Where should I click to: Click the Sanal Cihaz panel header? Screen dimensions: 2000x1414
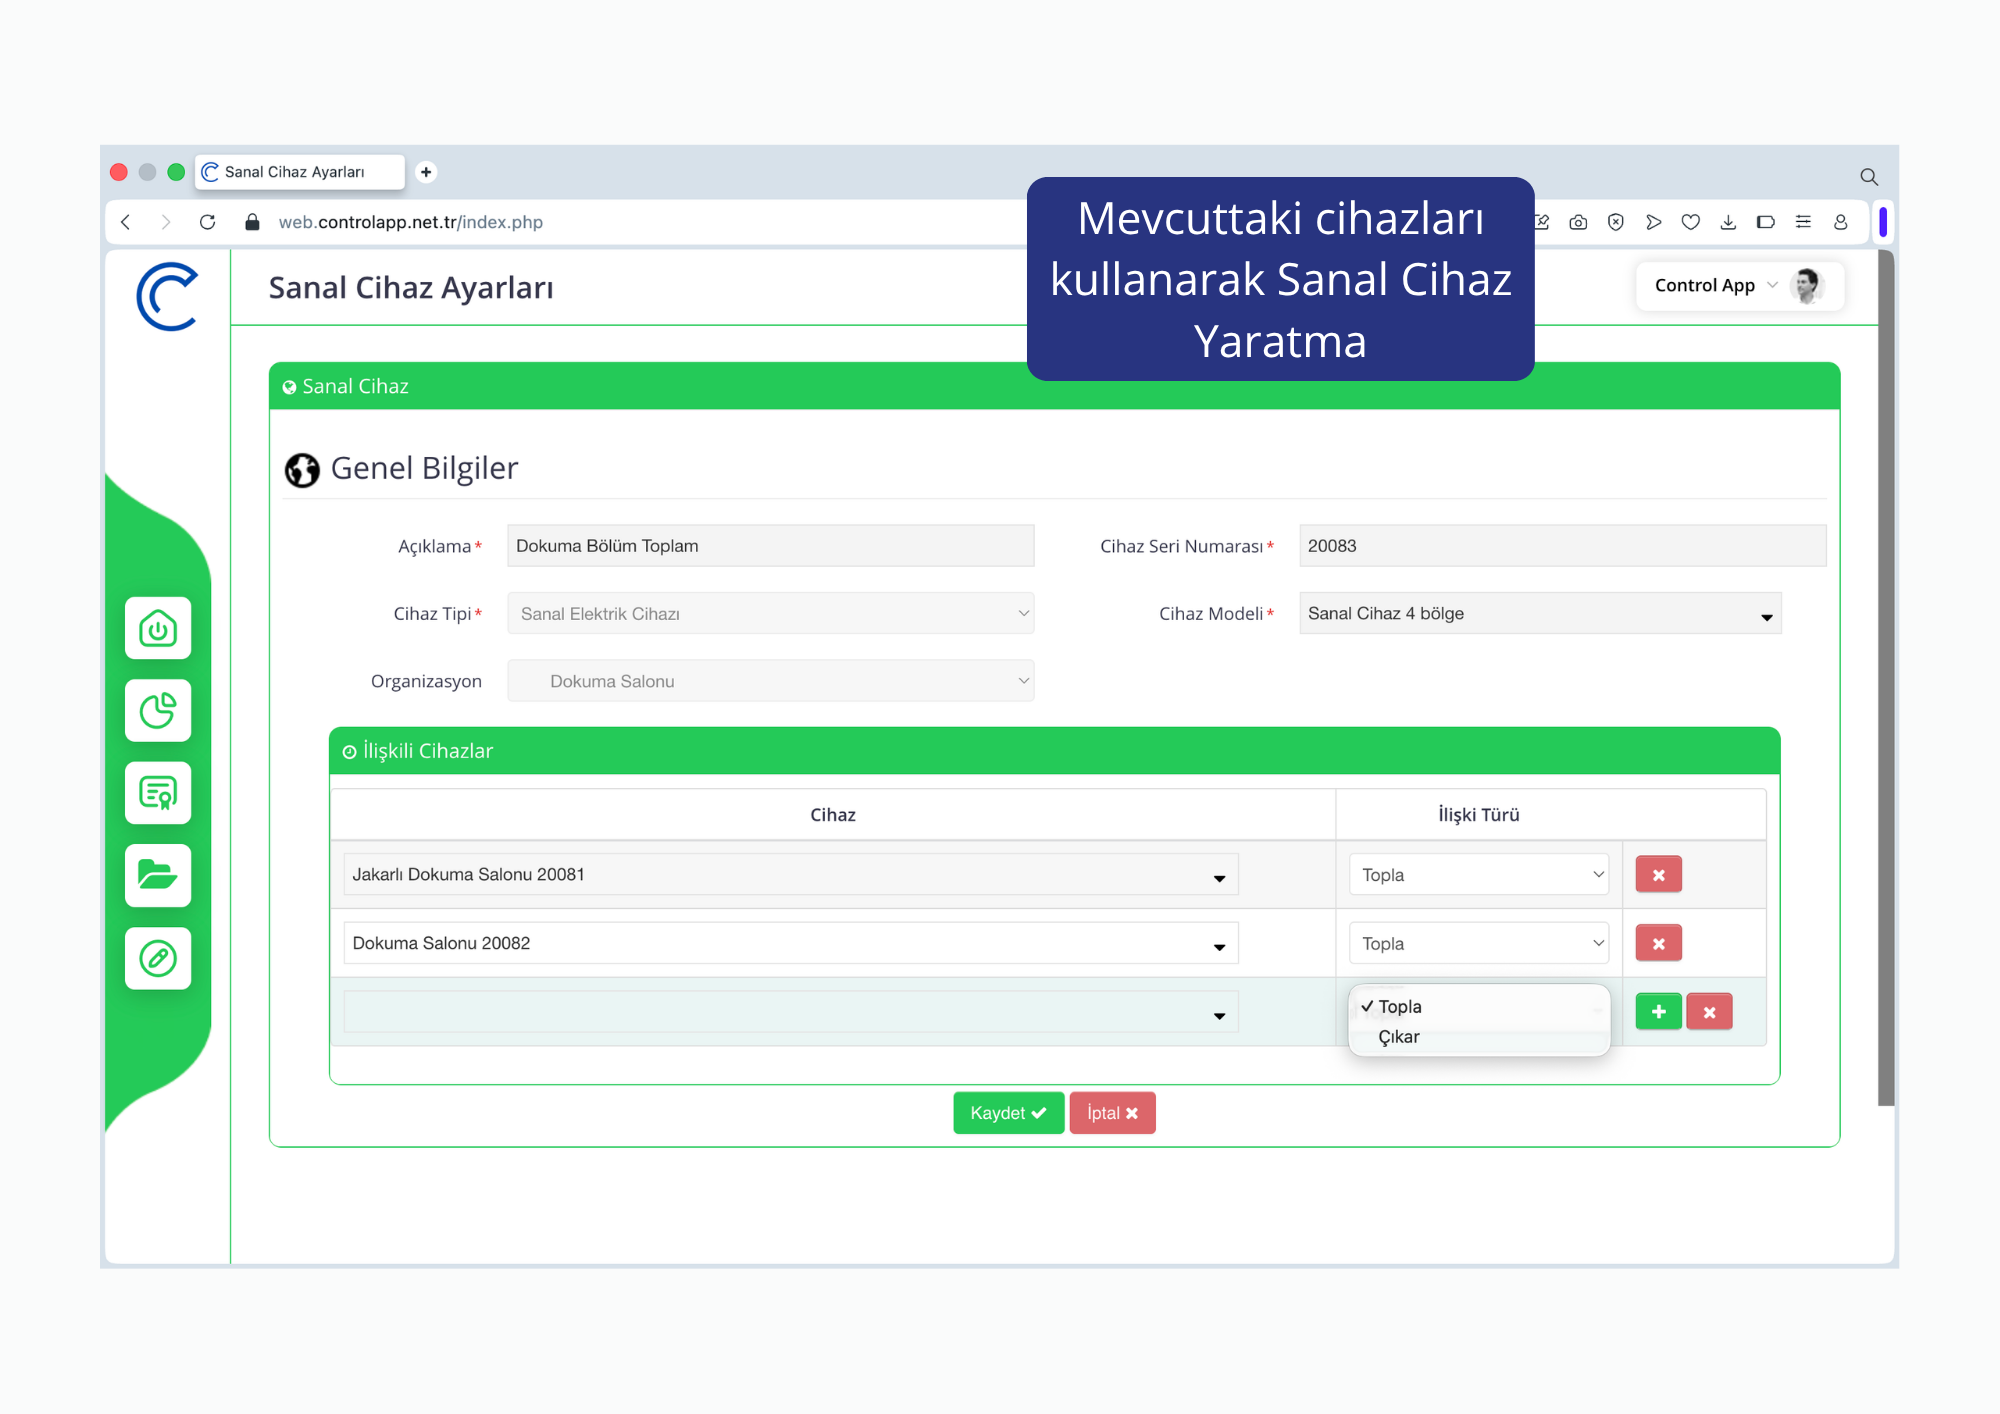click(1054, 387)
